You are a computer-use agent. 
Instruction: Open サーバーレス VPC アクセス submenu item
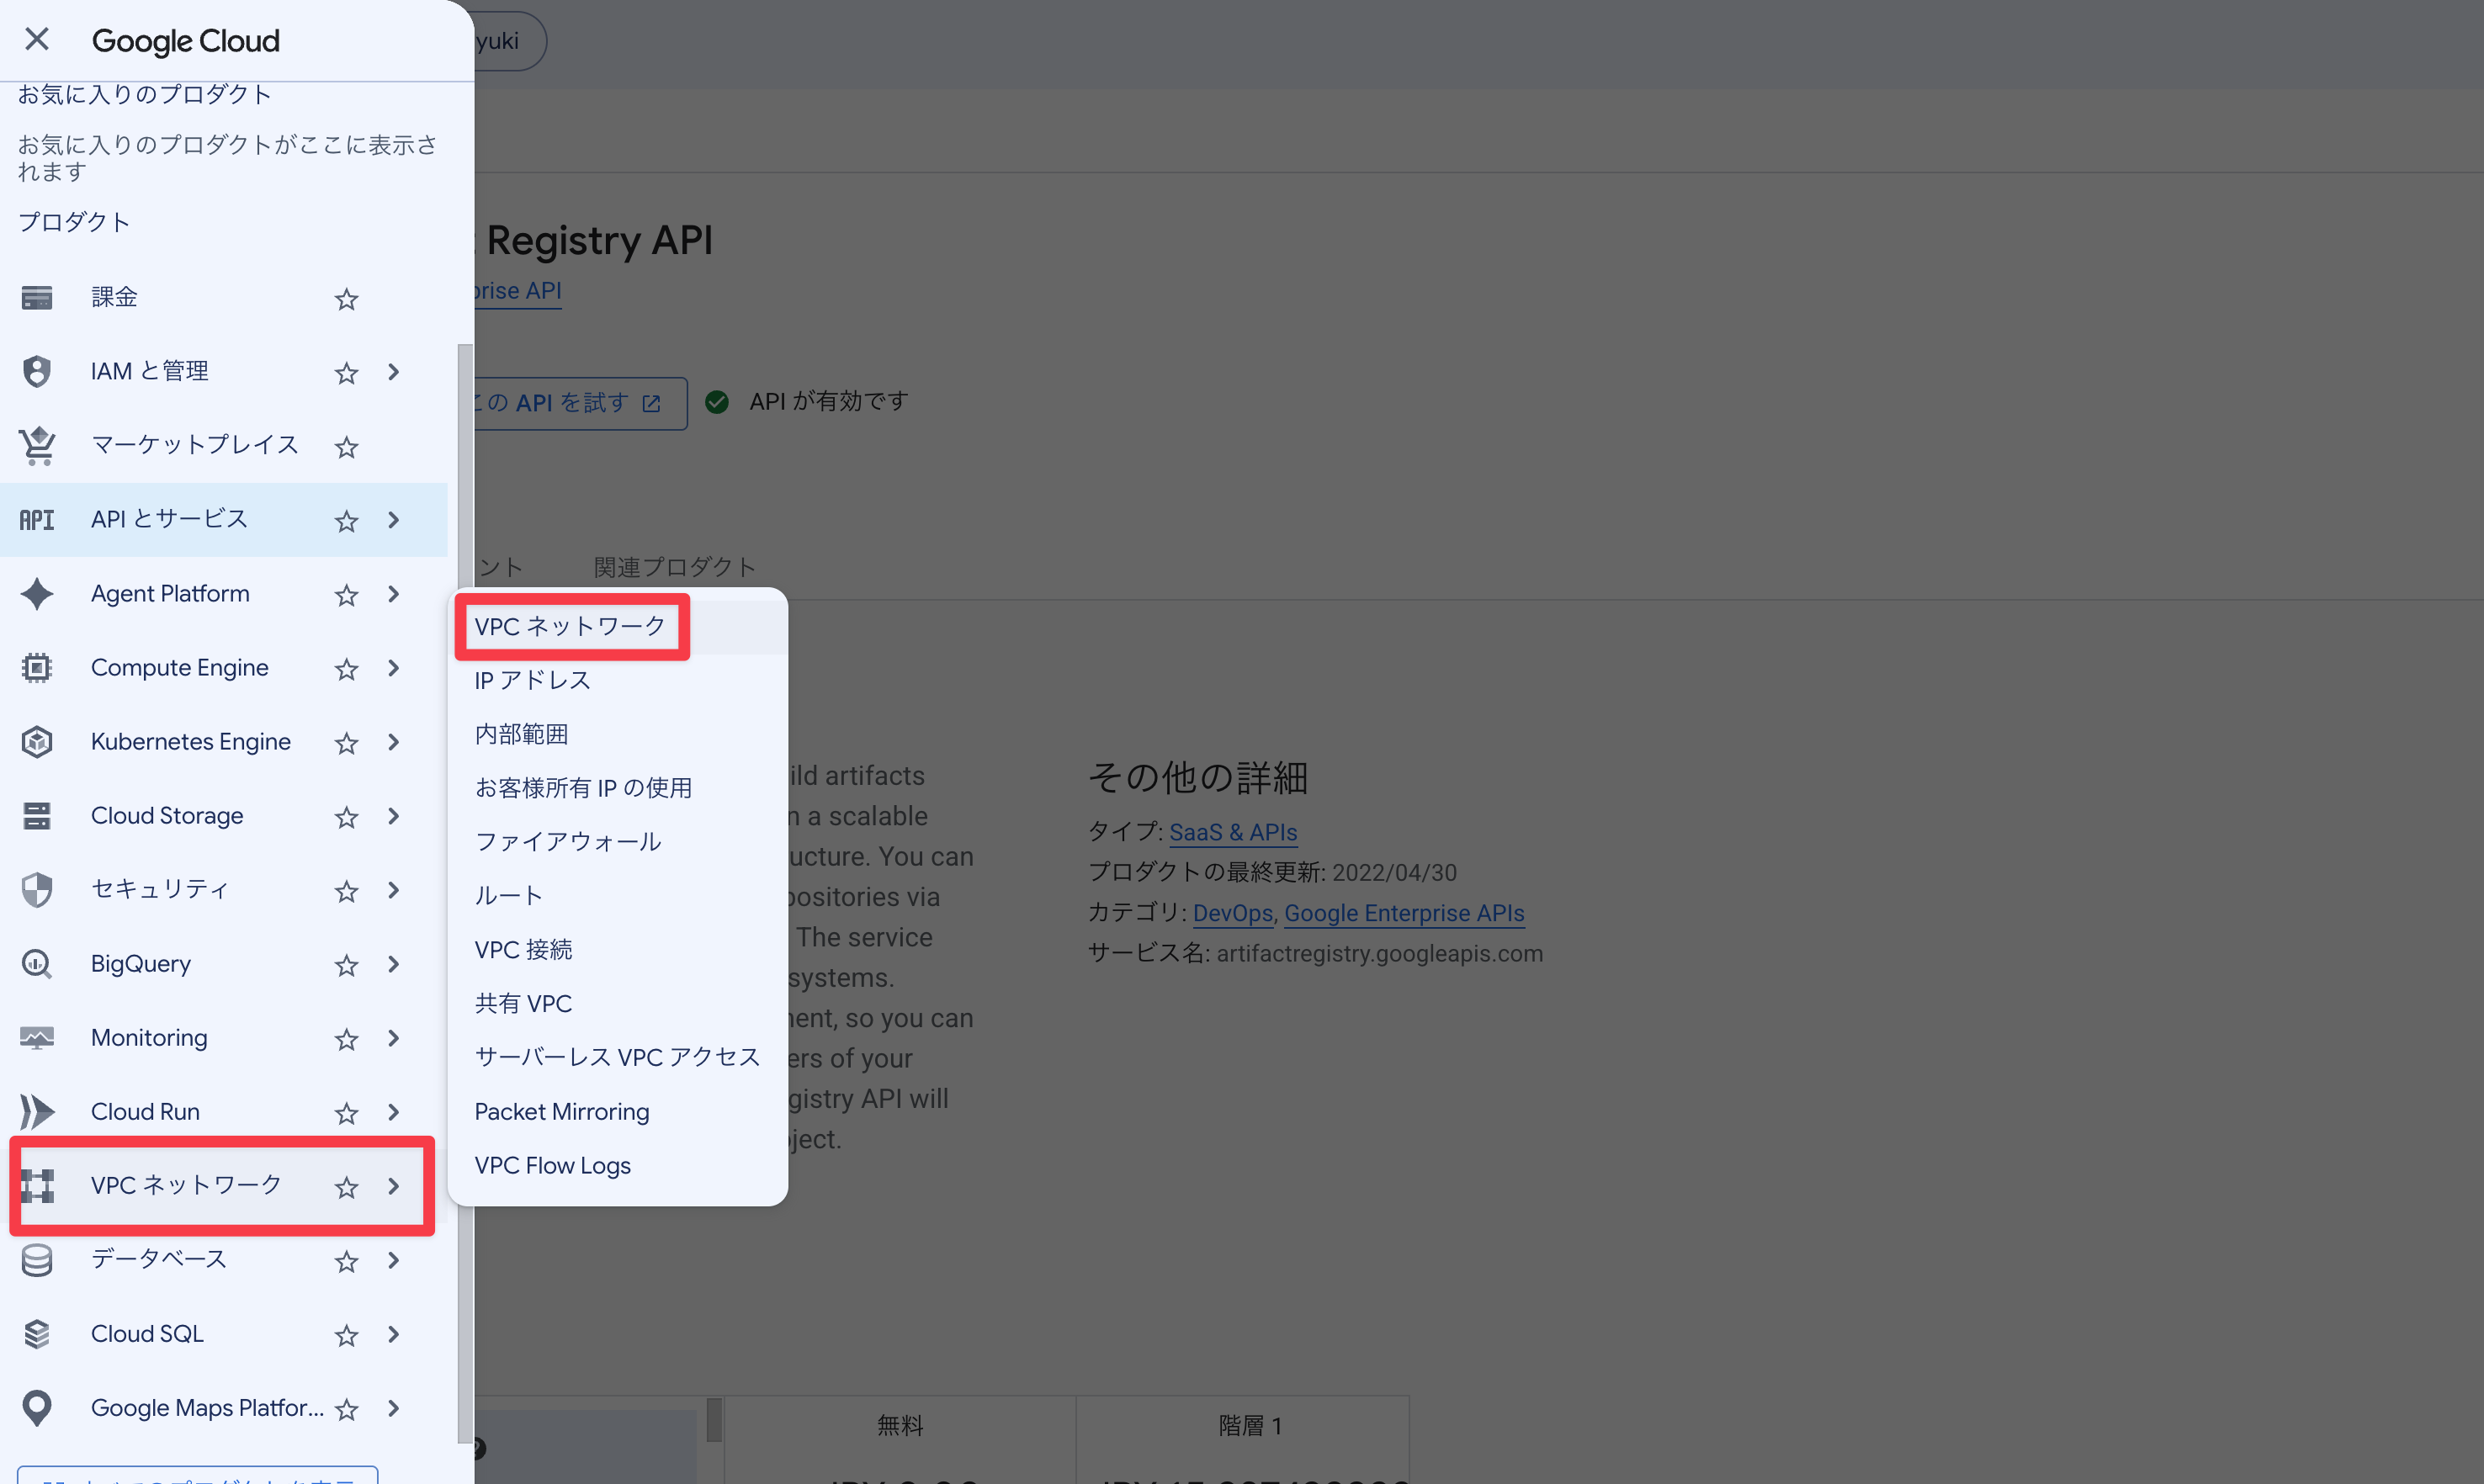coord(618,1058)
